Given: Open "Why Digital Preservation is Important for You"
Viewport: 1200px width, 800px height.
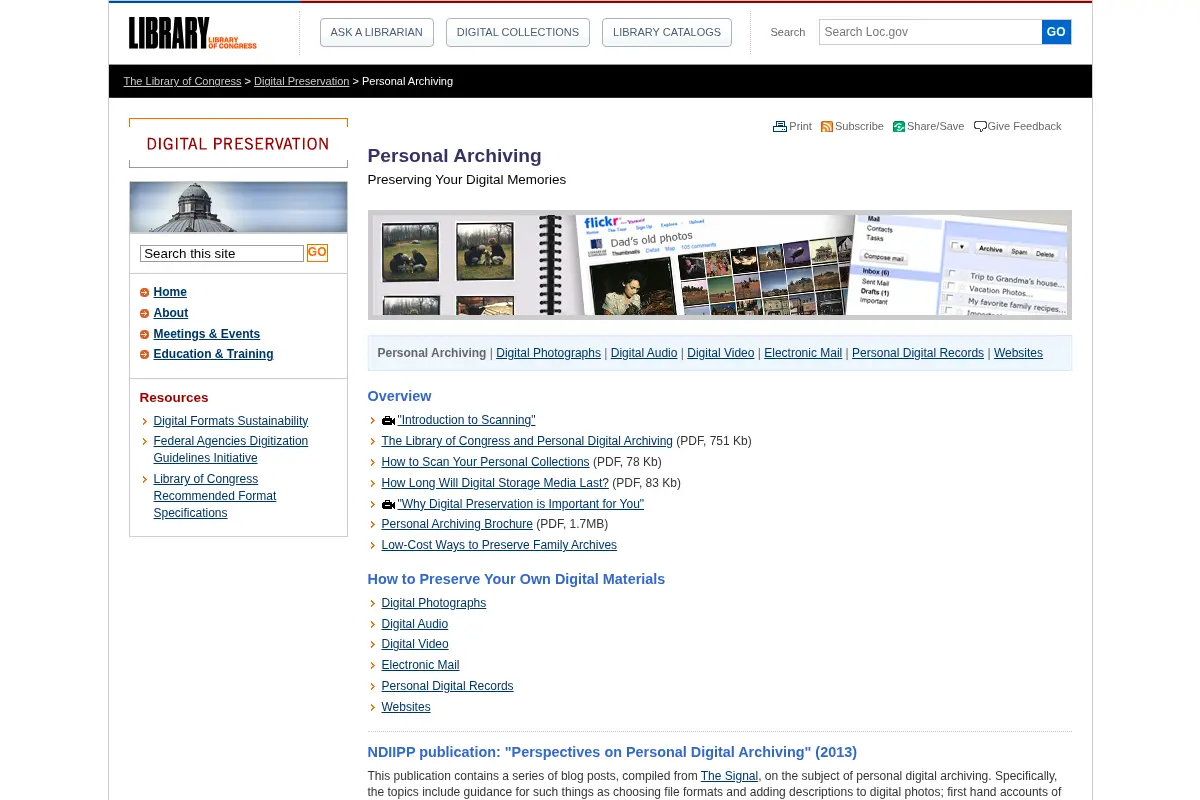Looking at the screenshot, I should click(x=521, y=504).
